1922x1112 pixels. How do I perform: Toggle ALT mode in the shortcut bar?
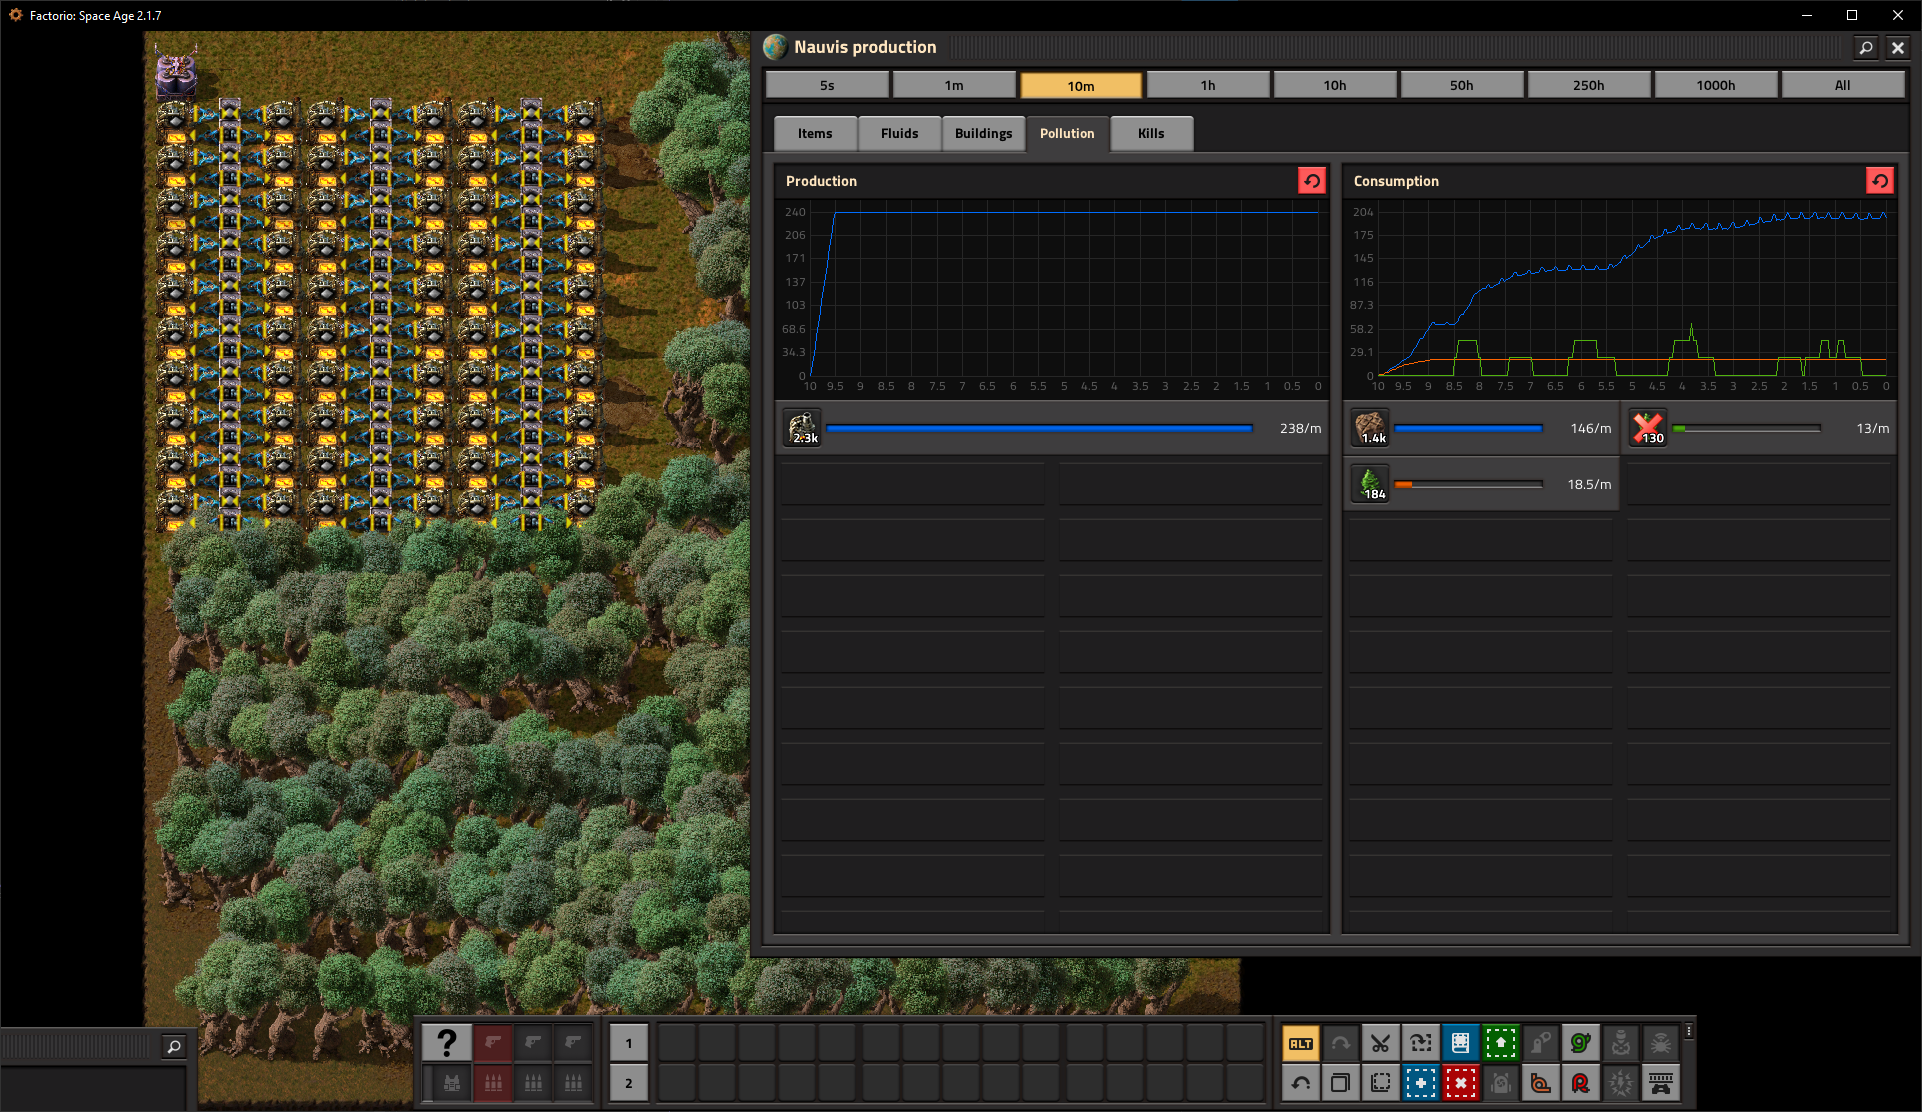[1300, 1043]
